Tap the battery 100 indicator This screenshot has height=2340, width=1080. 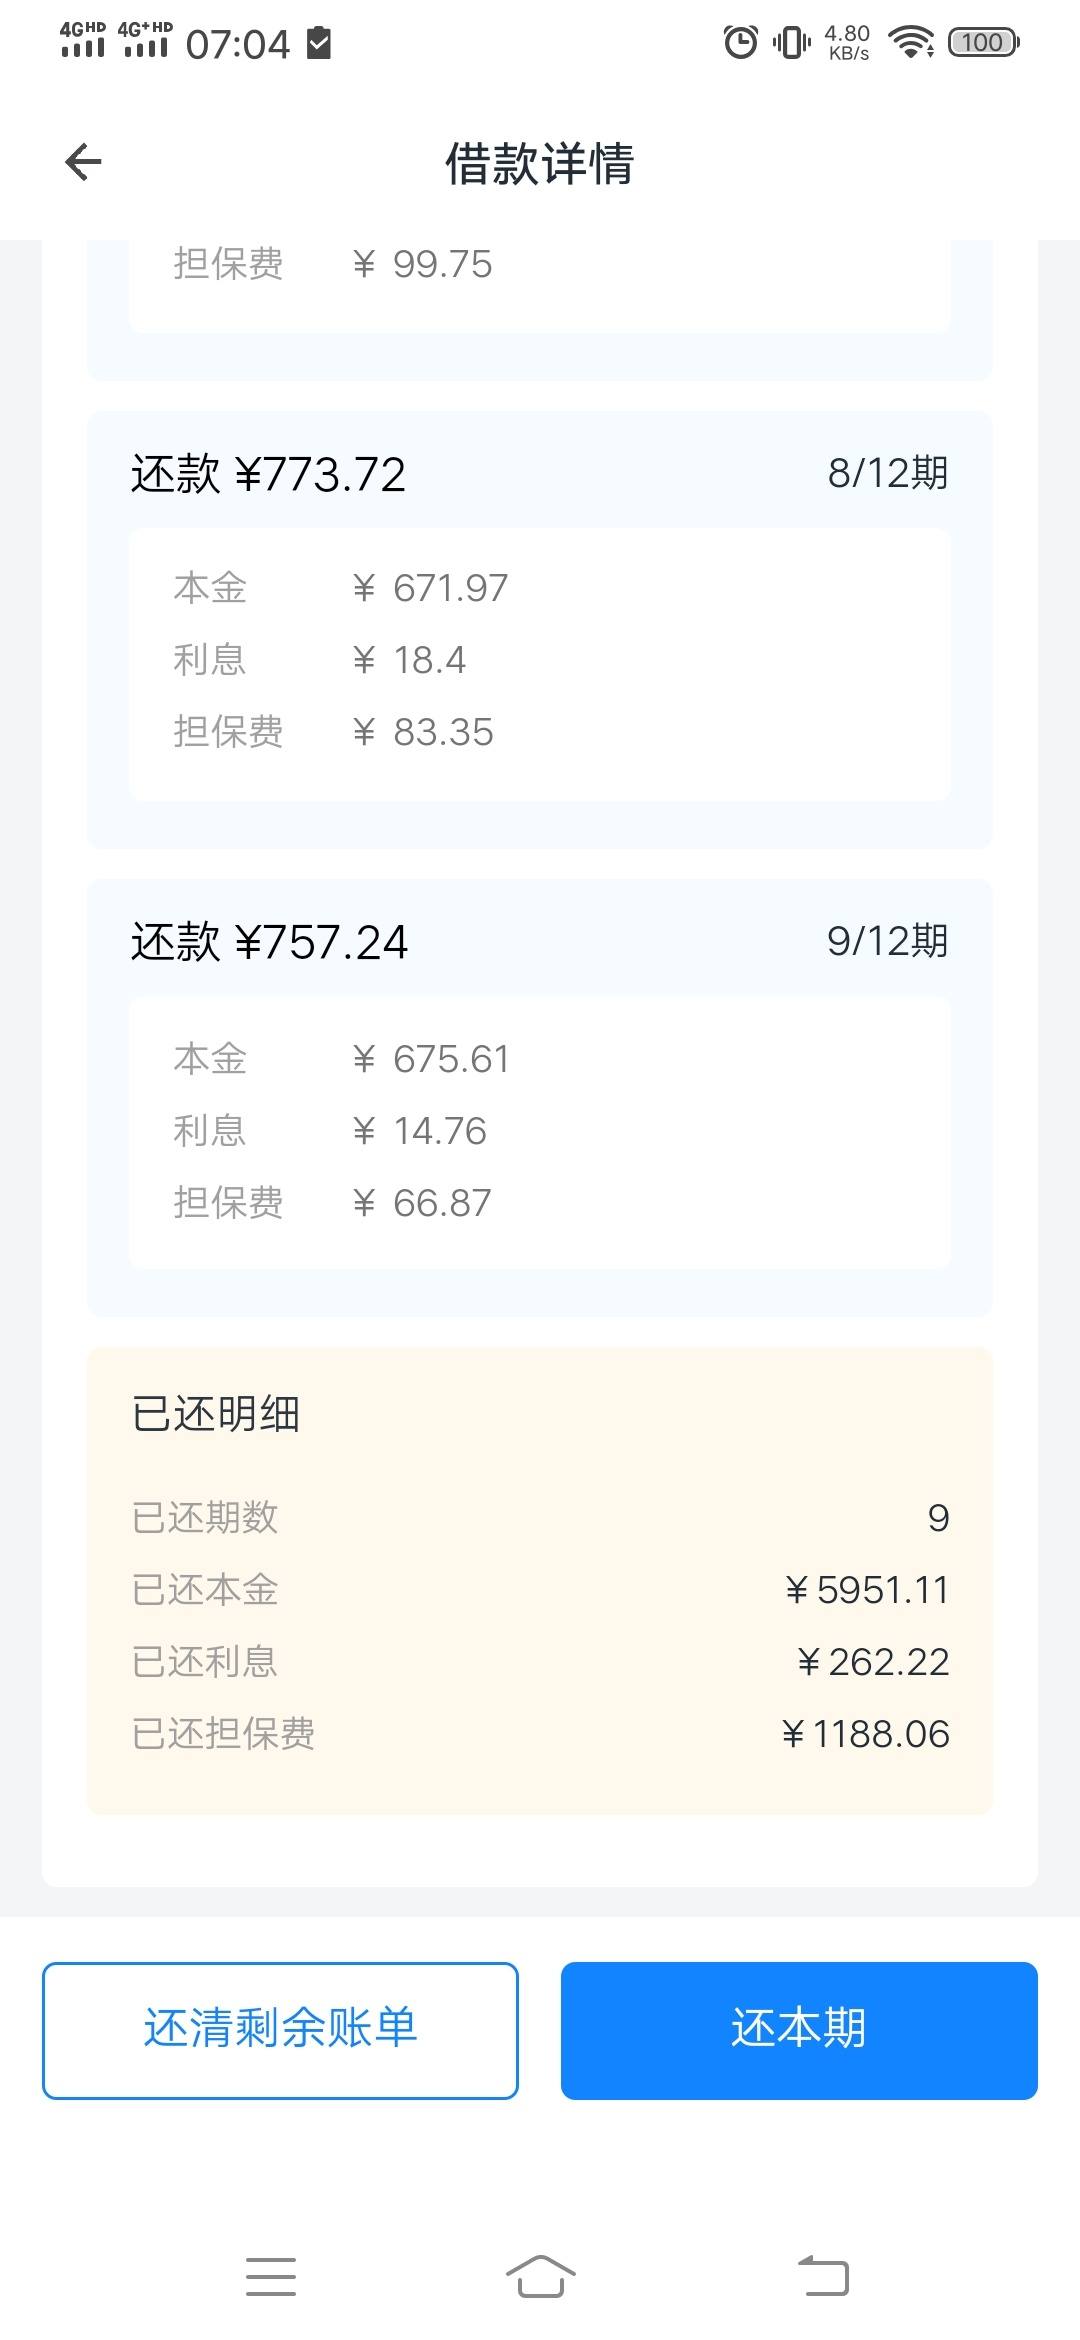tap(984, 42)
